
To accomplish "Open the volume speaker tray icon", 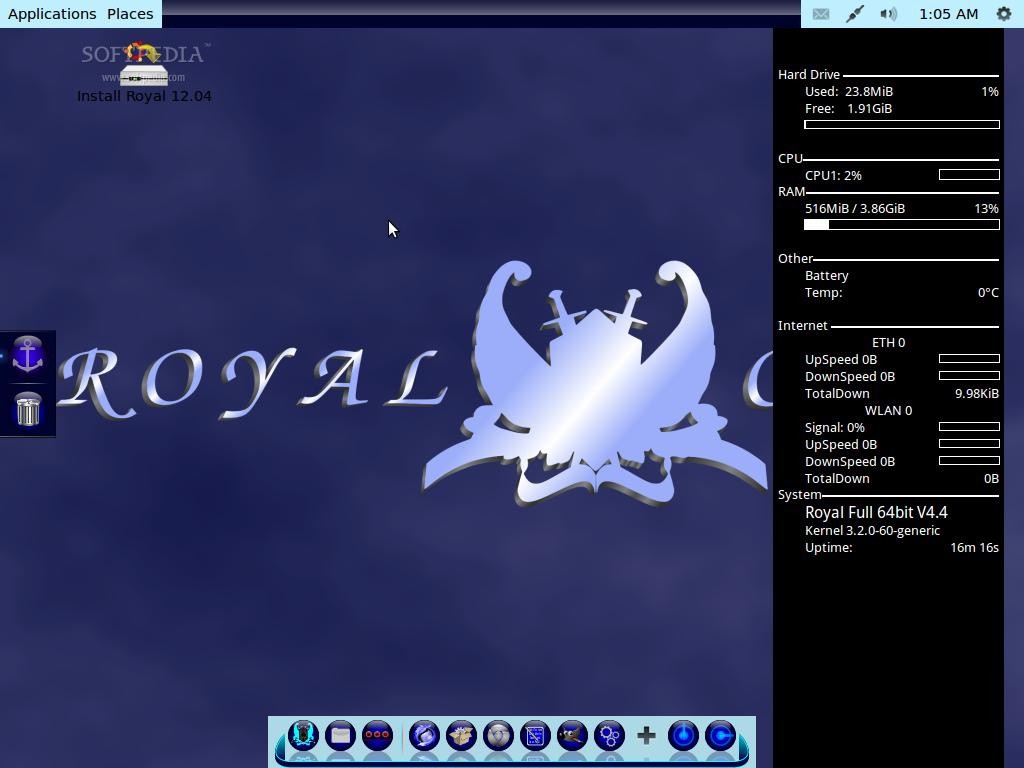I will pos(888,14).
